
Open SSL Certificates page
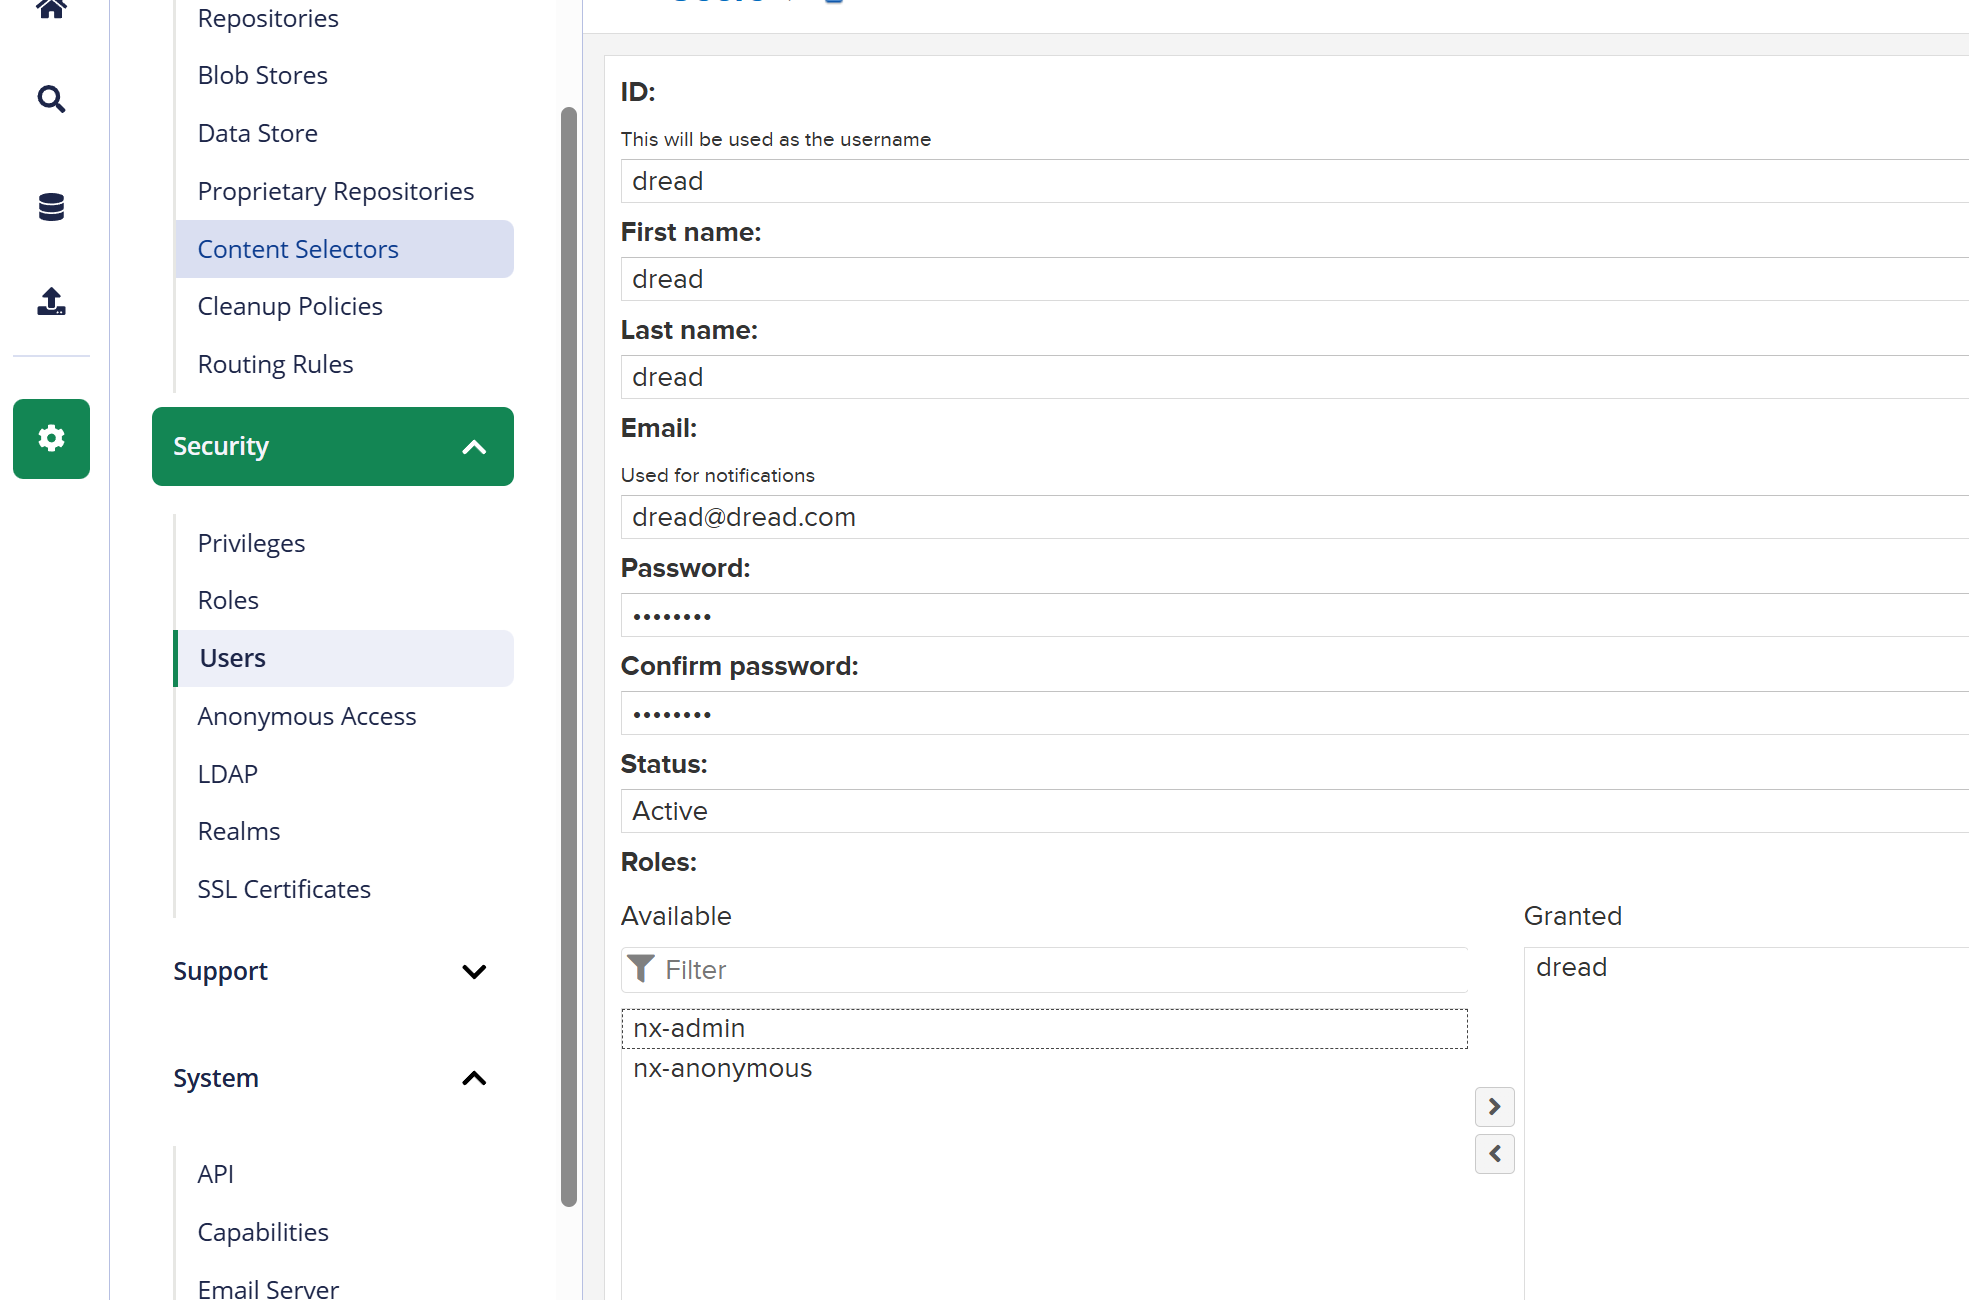284,889
